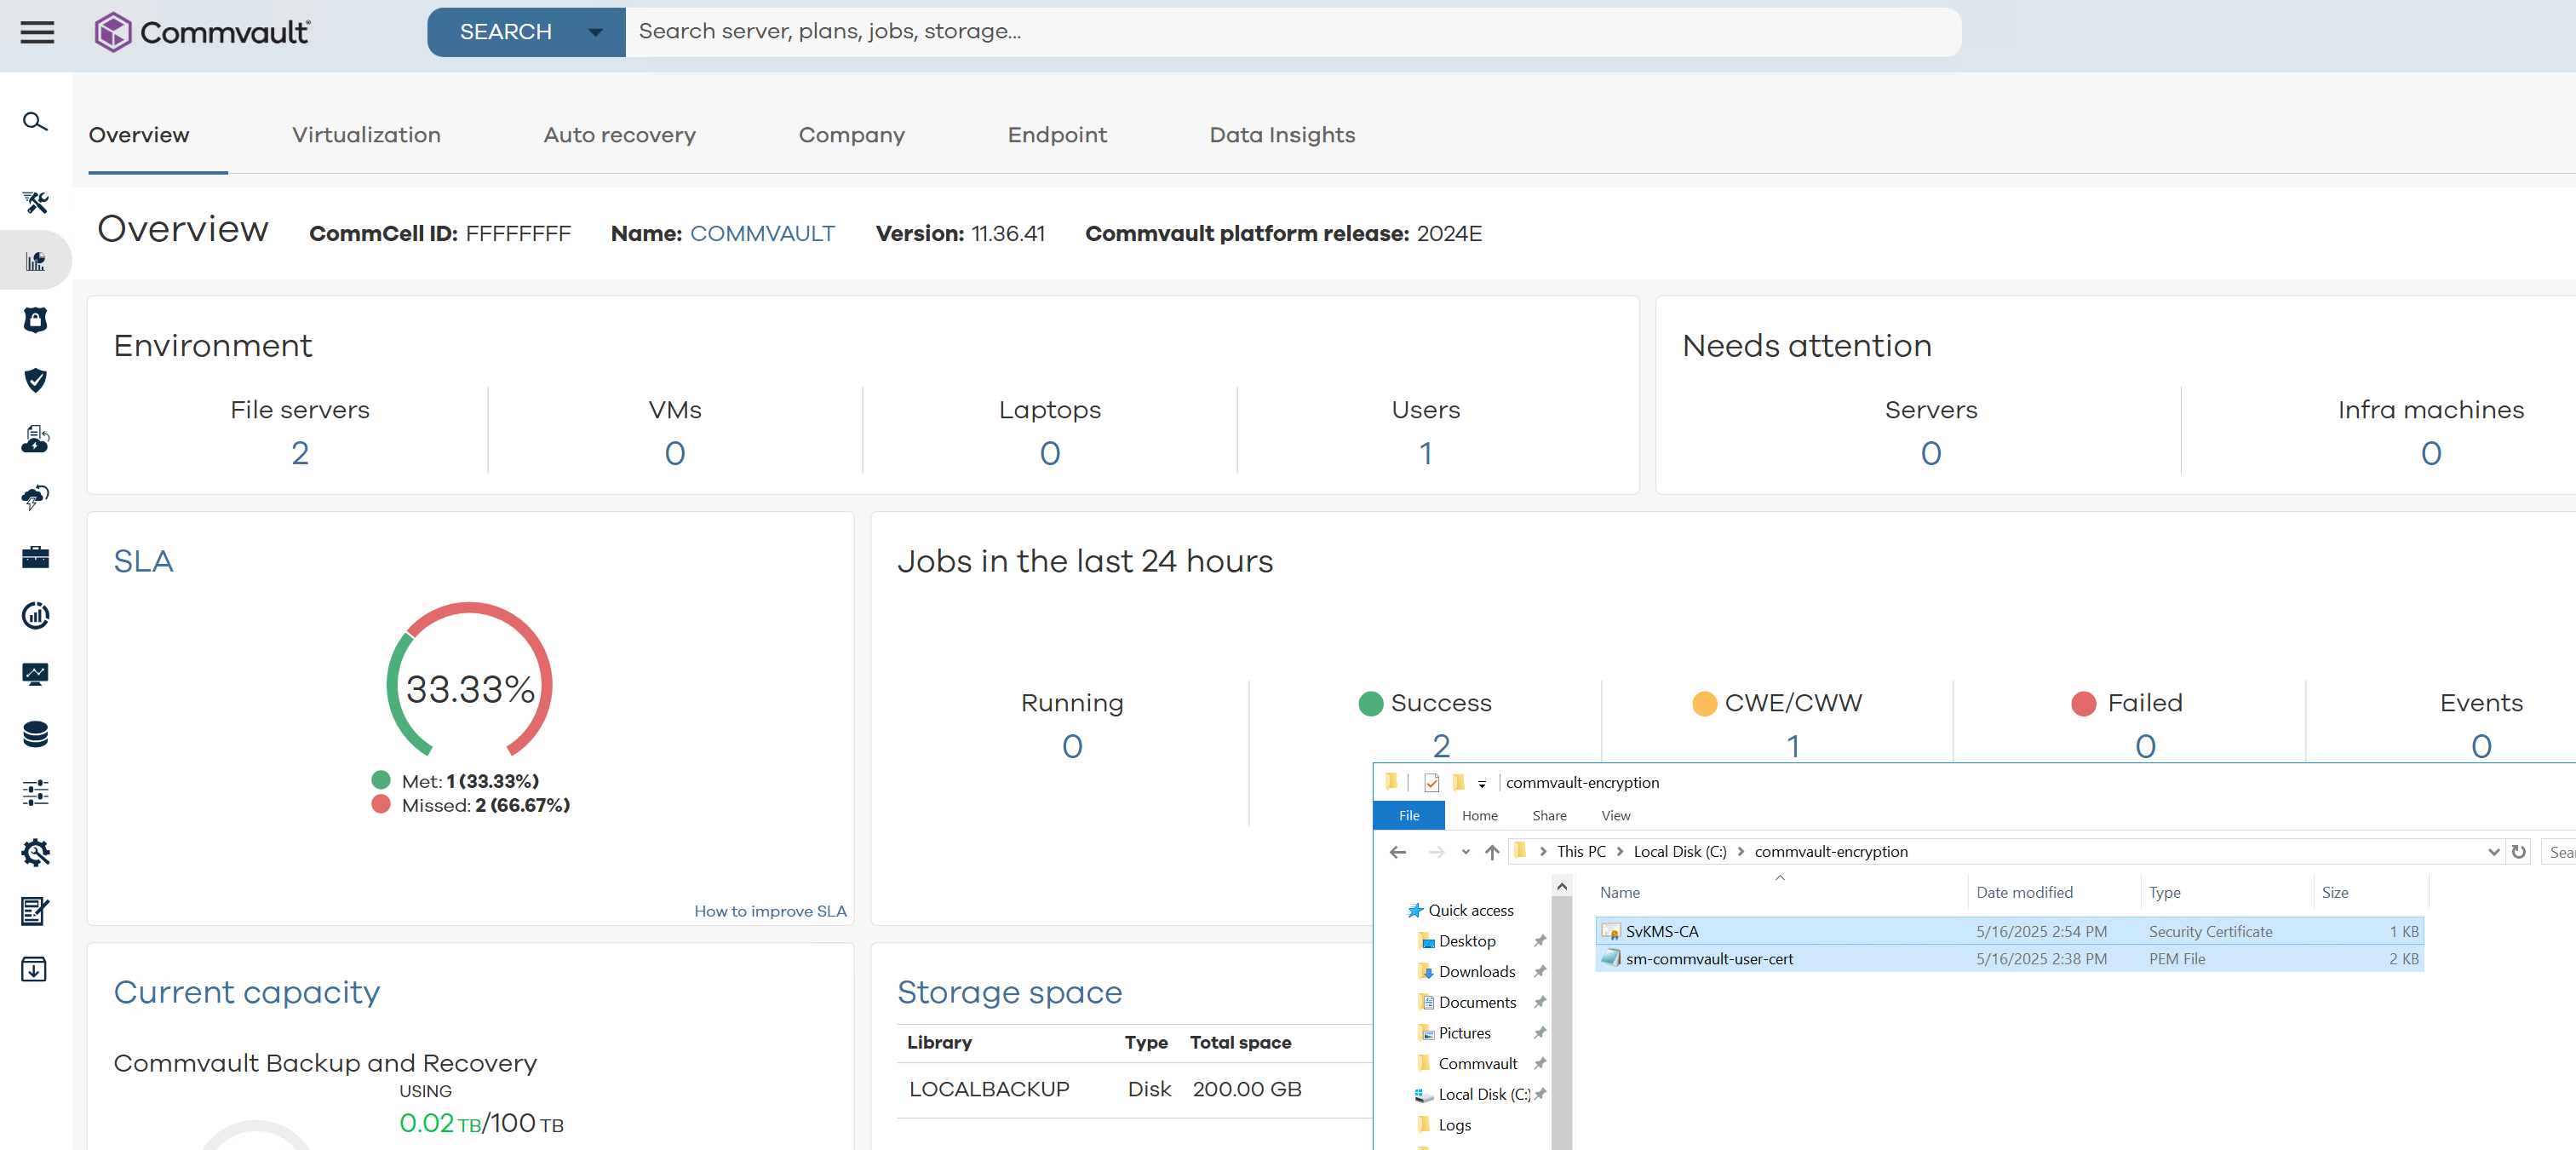Switch to the Endpoint tab
Screen dimensions: 2576x1150
click(x=1057, y=135)
